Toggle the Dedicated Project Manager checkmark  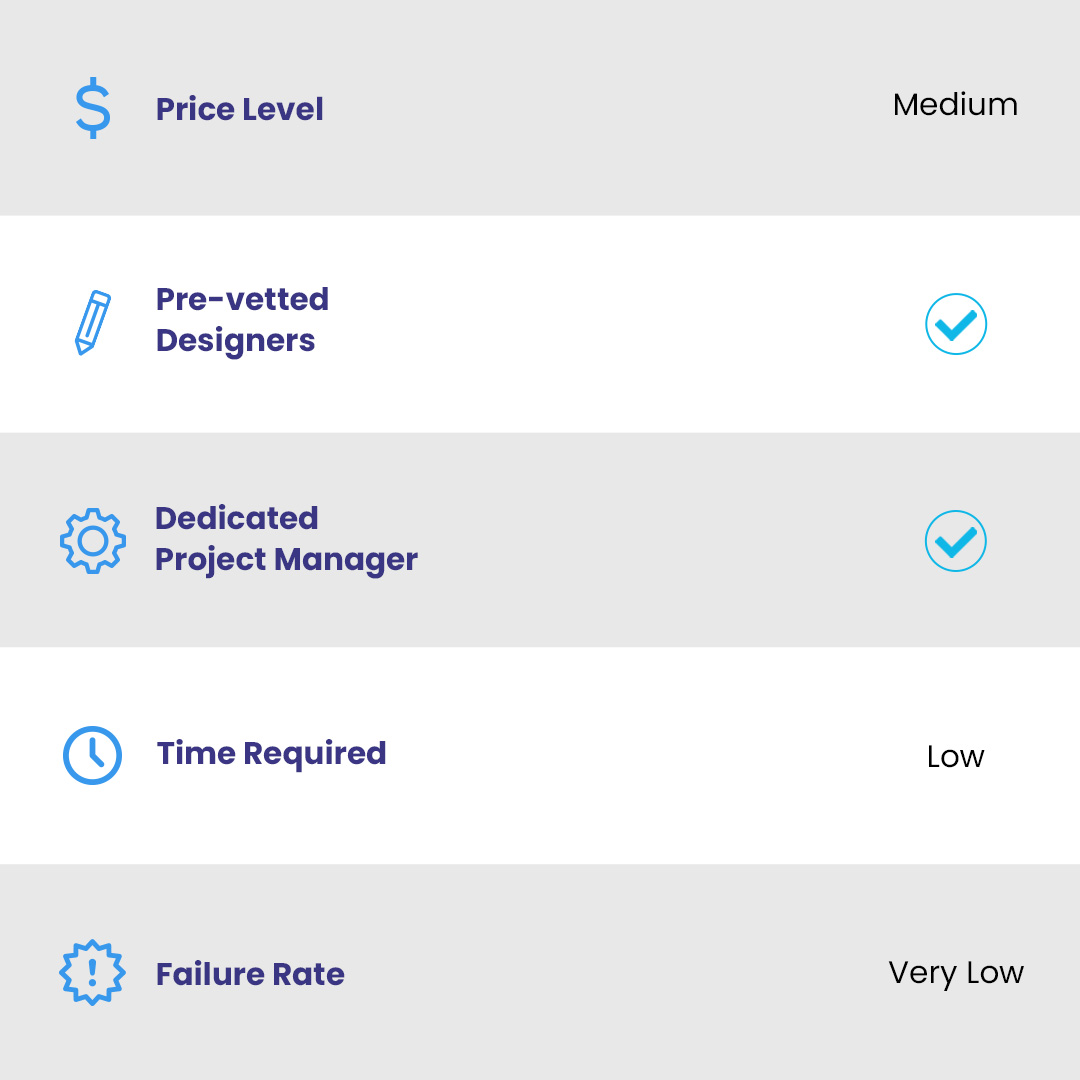click(956, 541)
